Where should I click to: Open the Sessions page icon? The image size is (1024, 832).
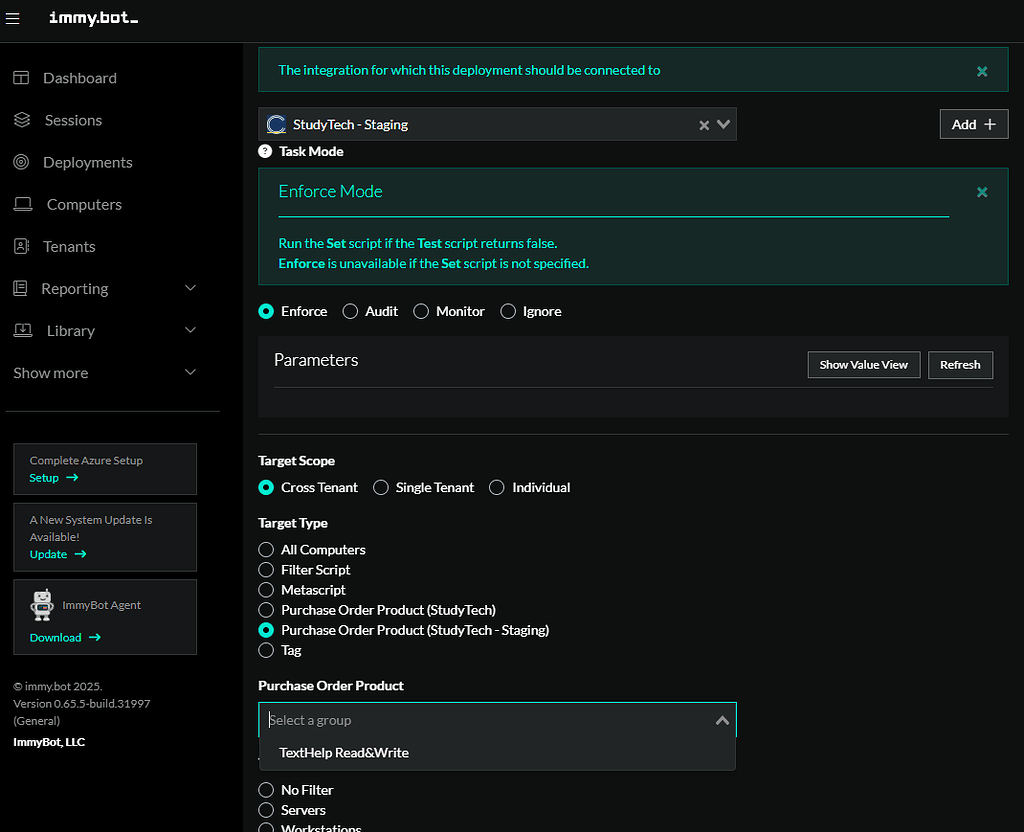(x=22, y=119)
